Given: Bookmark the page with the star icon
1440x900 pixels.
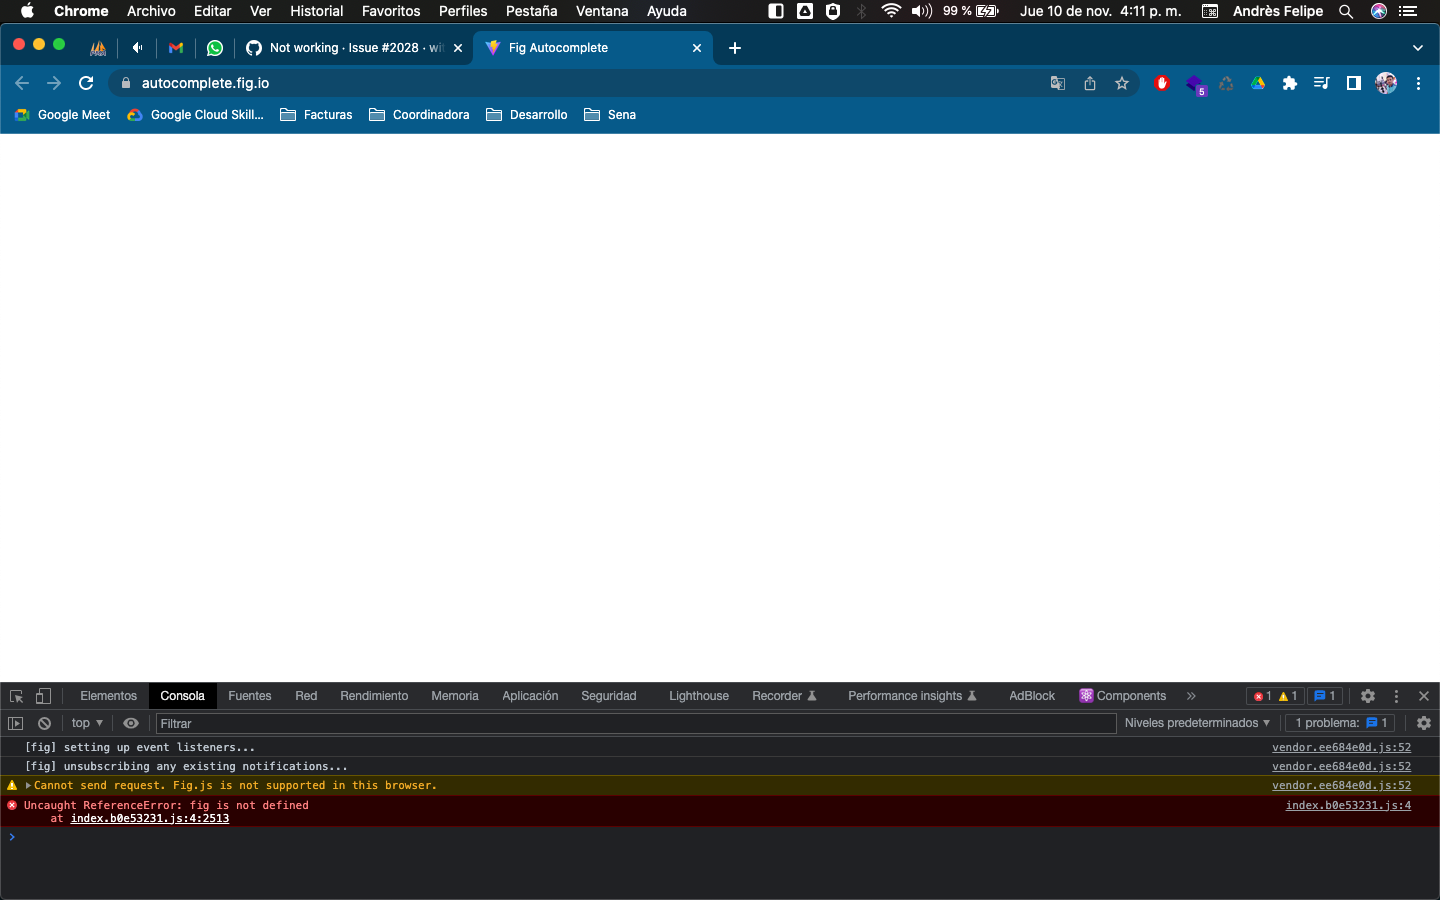Looking at the screenshot, I should point(1121,83).
